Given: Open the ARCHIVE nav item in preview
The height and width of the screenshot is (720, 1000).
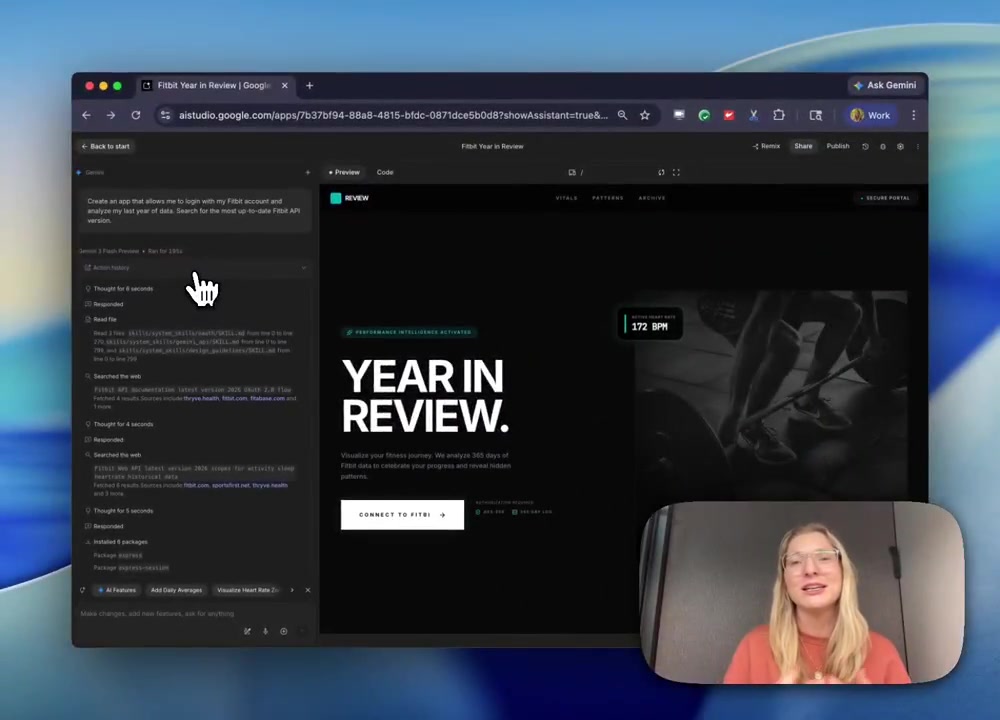Looking at the screenshot, I should [x=652, y=198].
